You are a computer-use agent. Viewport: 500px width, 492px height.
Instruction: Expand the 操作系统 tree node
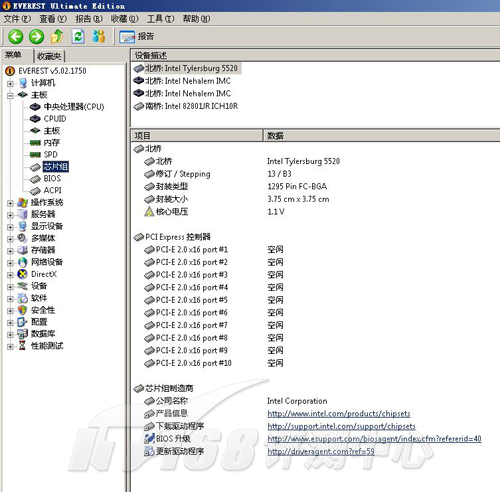pos(10,203)
